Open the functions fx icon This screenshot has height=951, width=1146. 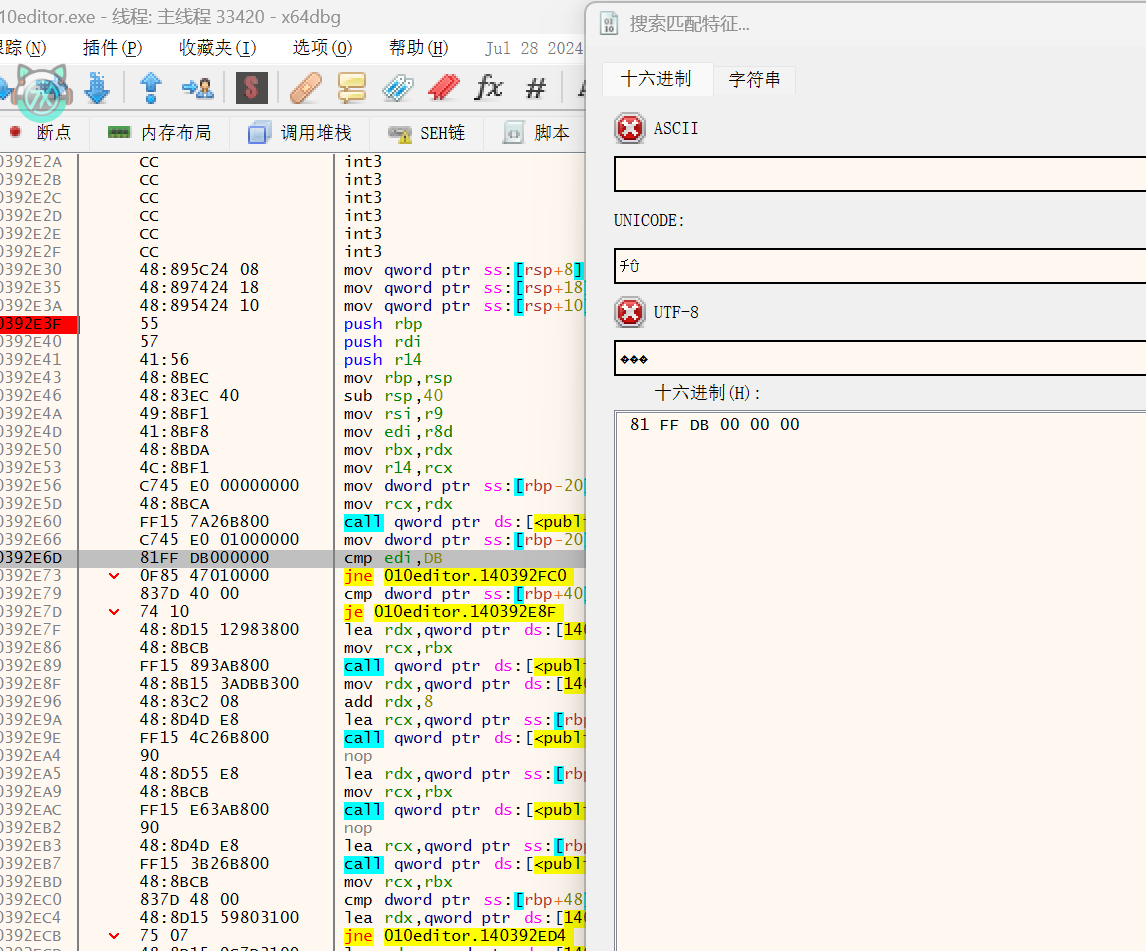[x=489, y=88]
